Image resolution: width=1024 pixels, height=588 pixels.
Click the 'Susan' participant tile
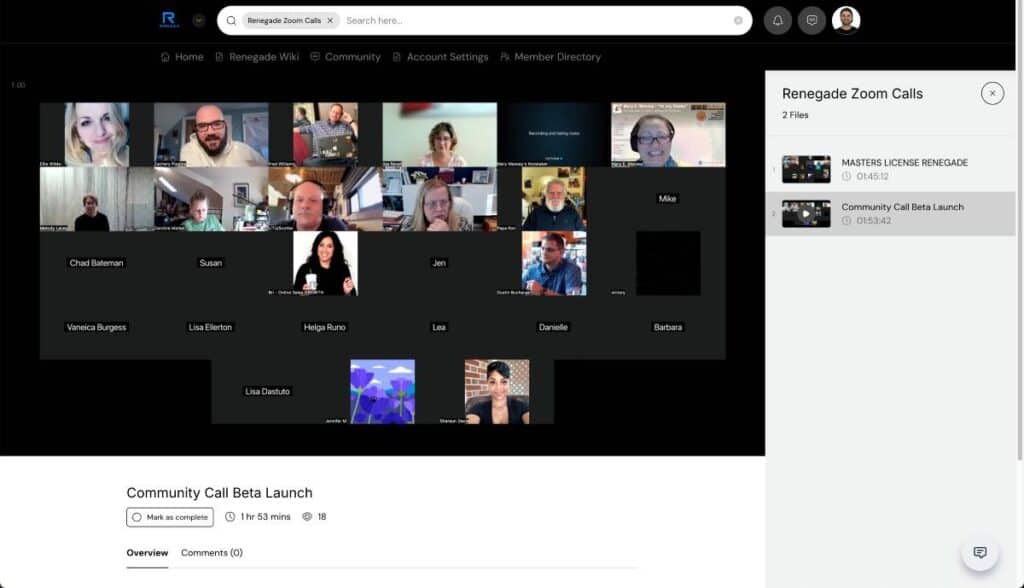(x=211, y=263)
